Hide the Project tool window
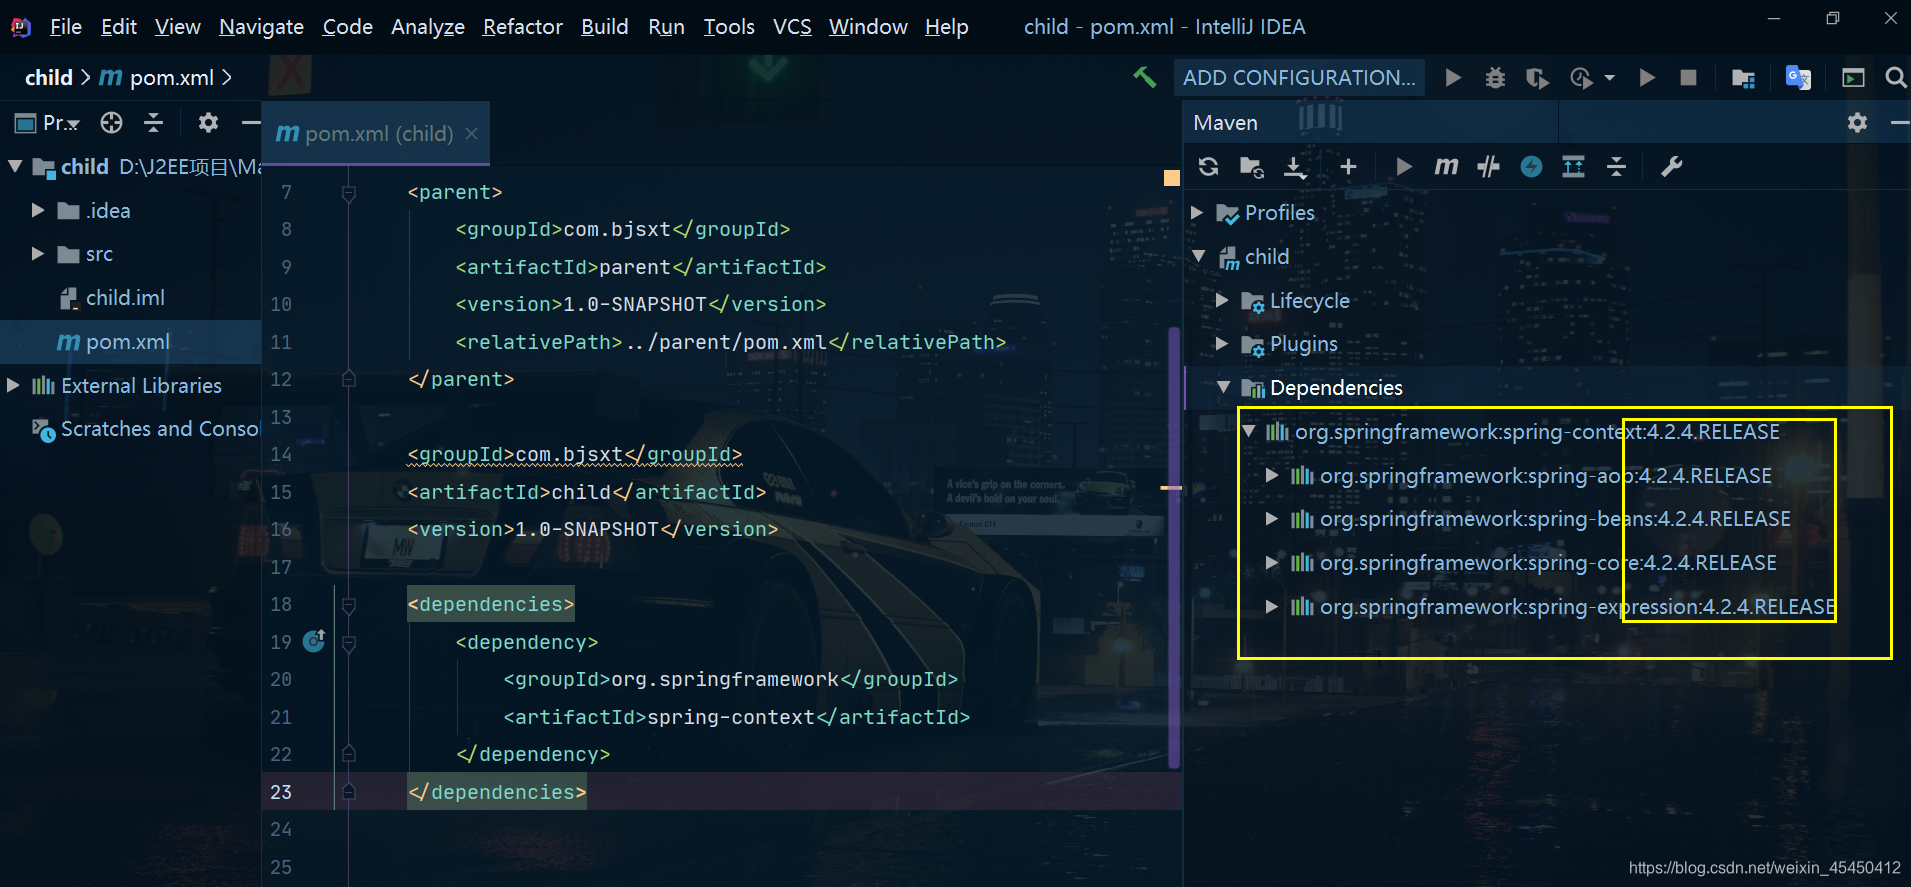Image resolution: width=1911 pixels, height=887 pixels. click(x=250, y=123)
